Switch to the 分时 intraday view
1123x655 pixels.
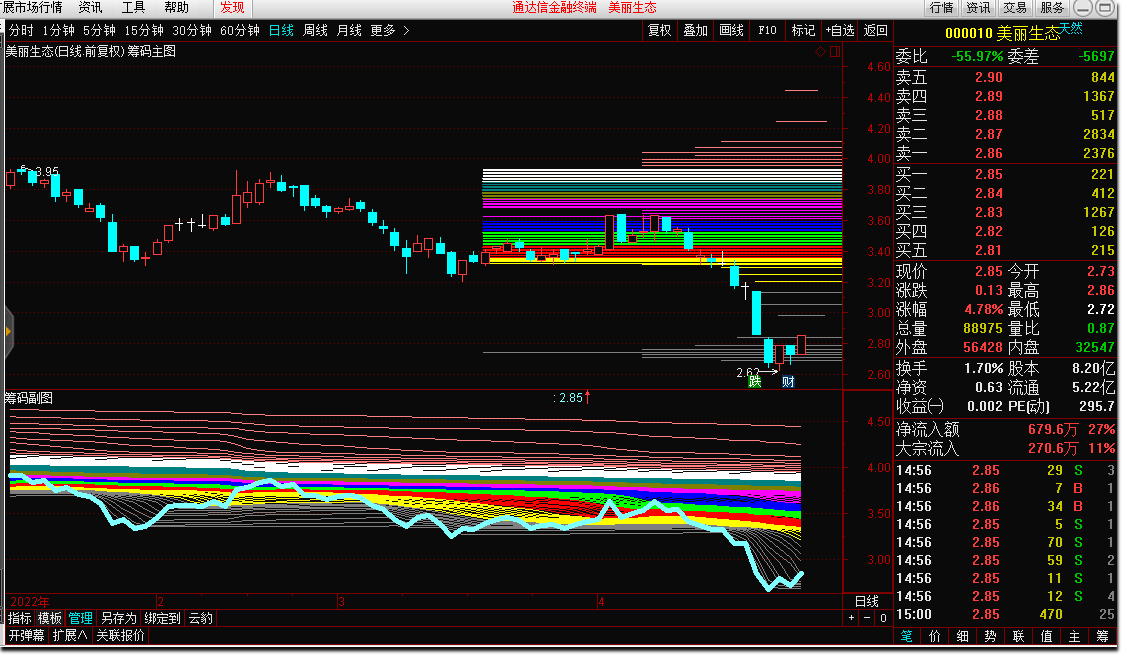point(21,30)
